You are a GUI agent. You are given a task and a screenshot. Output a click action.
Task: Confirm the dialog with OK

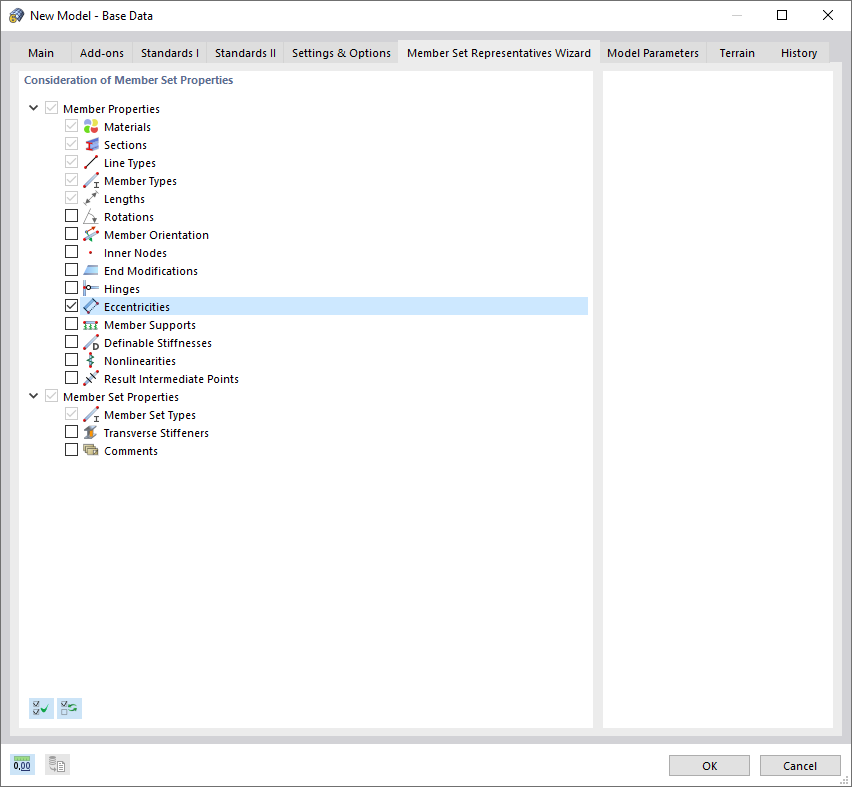coord(709,765)
